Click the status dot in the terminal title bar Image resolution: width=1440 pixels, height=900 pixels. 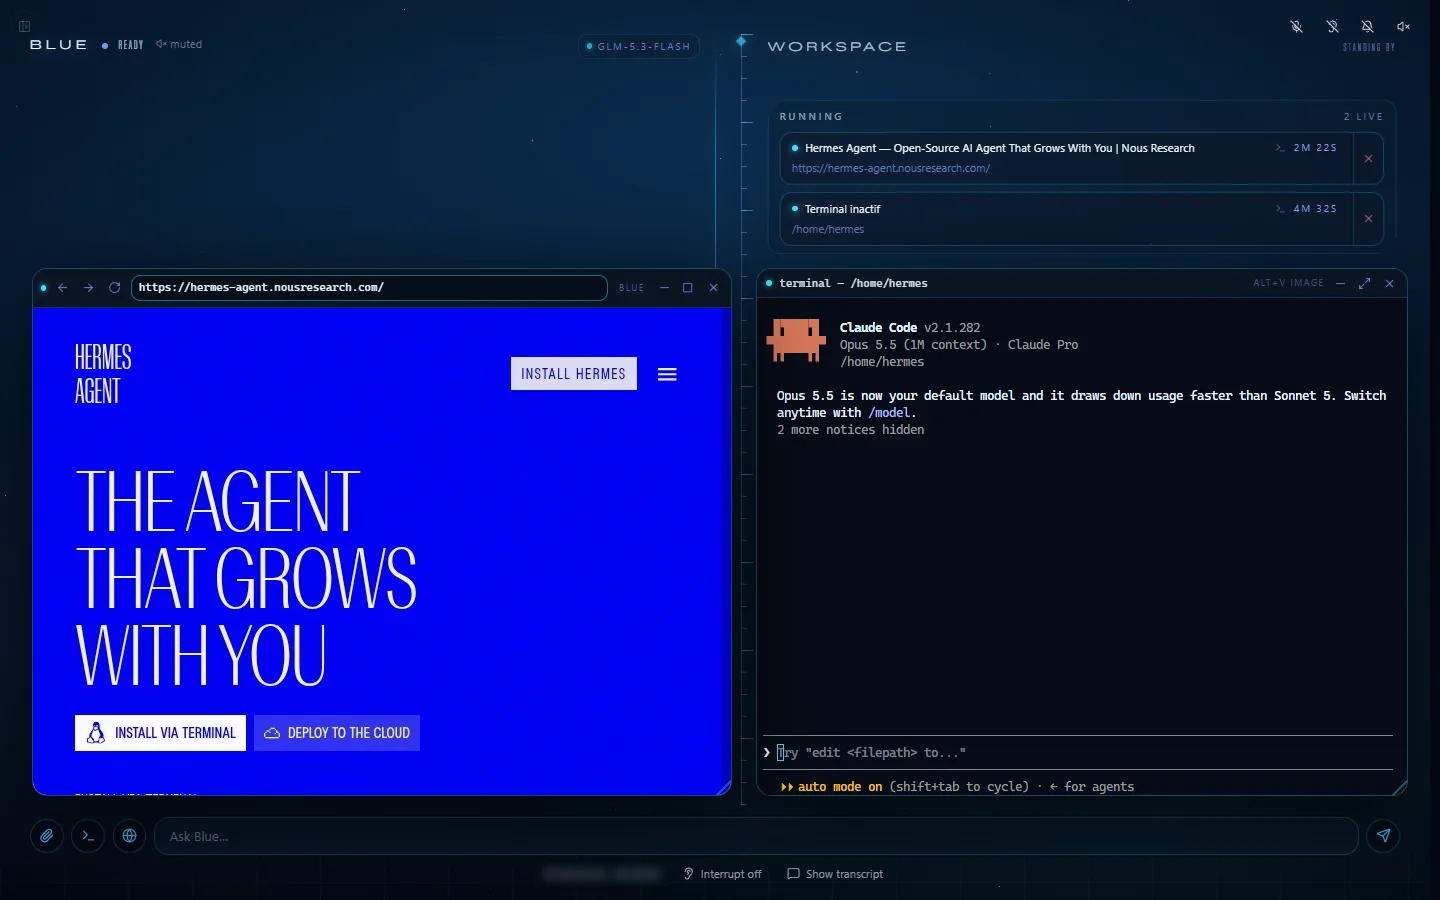[769, 283]
